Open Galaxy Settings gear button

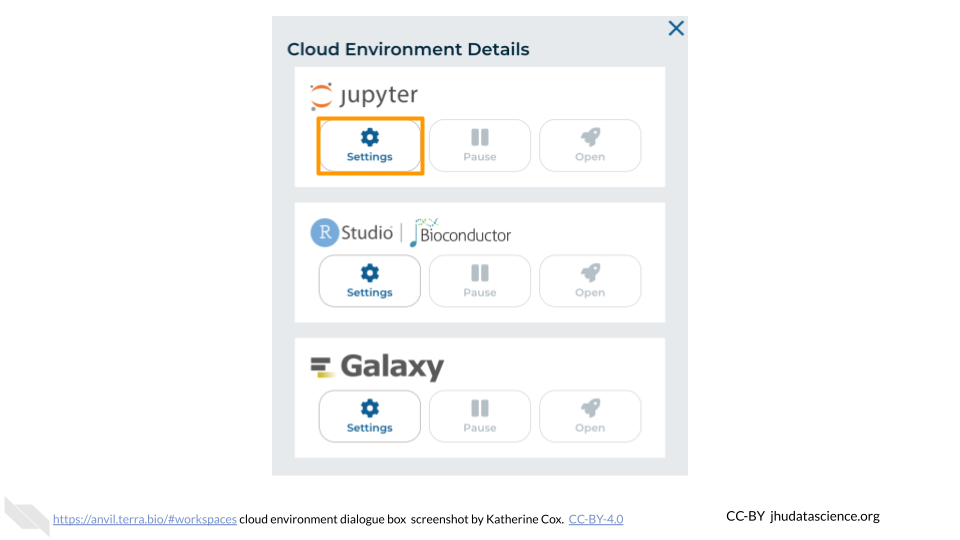click(x=370, y=416)
